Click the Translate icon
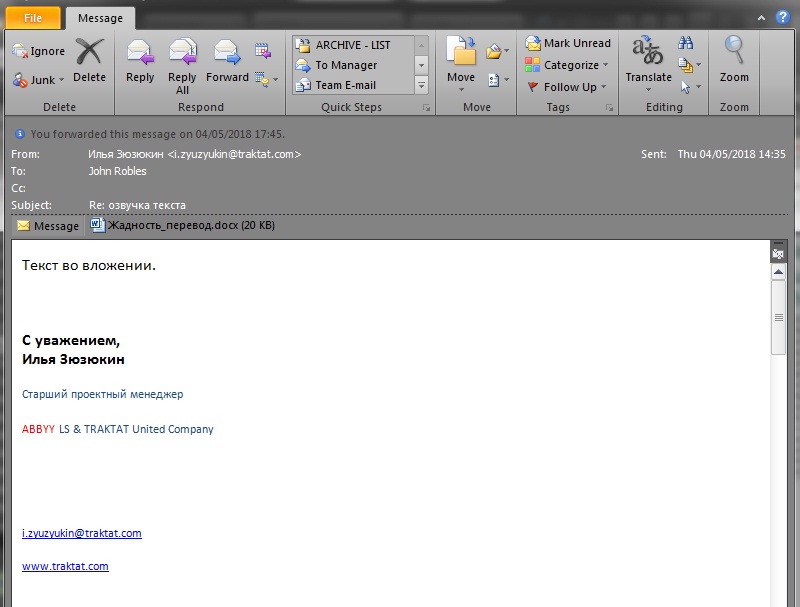 point(648,60)
